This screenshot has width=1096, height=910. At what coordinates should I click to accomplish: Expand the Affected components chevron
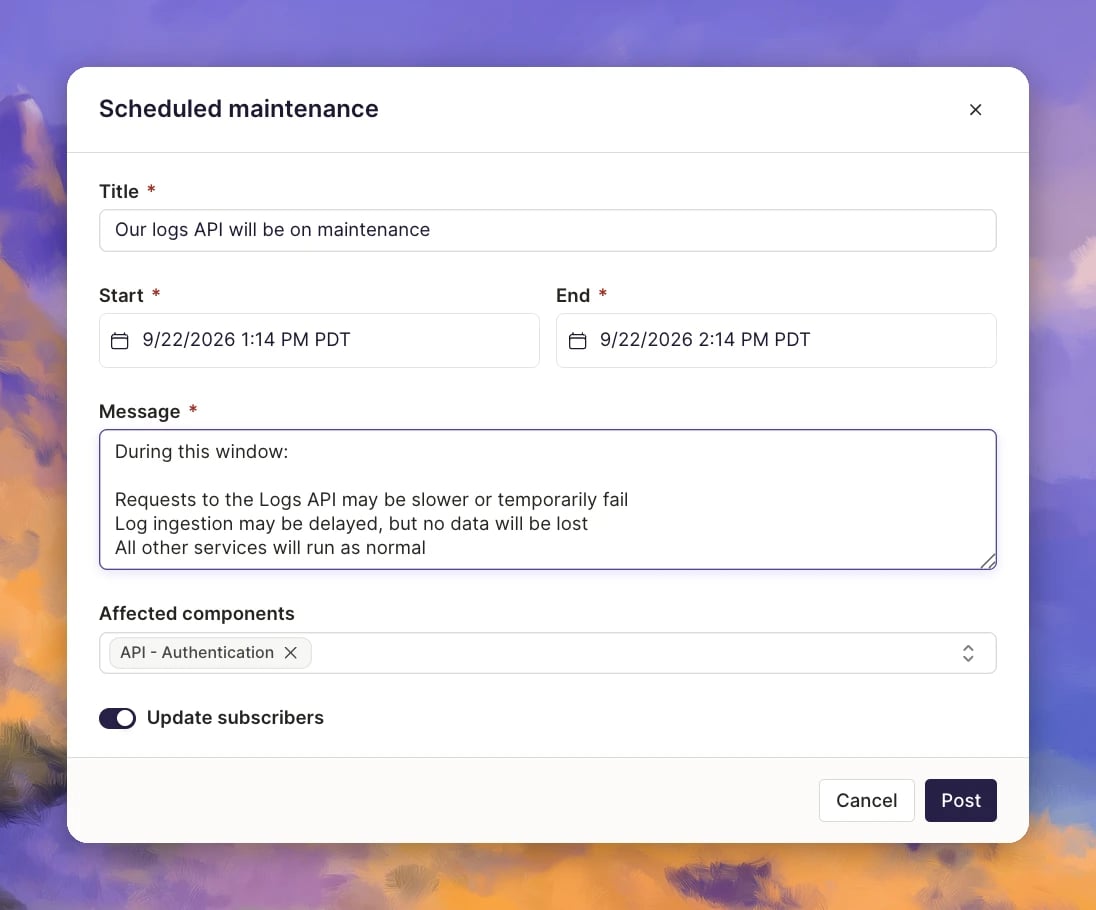pos(968,653)
